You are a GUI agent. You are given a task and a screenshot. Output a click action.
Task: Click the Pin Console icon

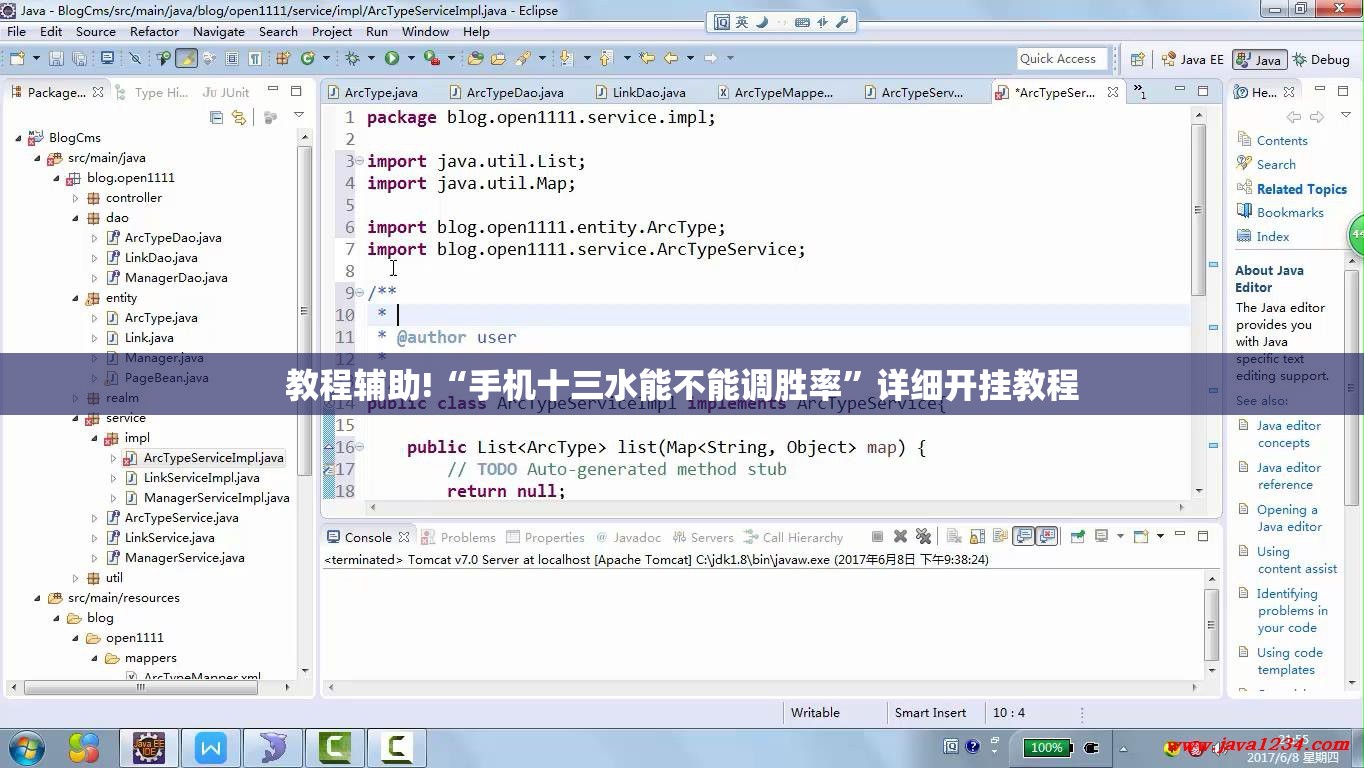pos(1078,537)
